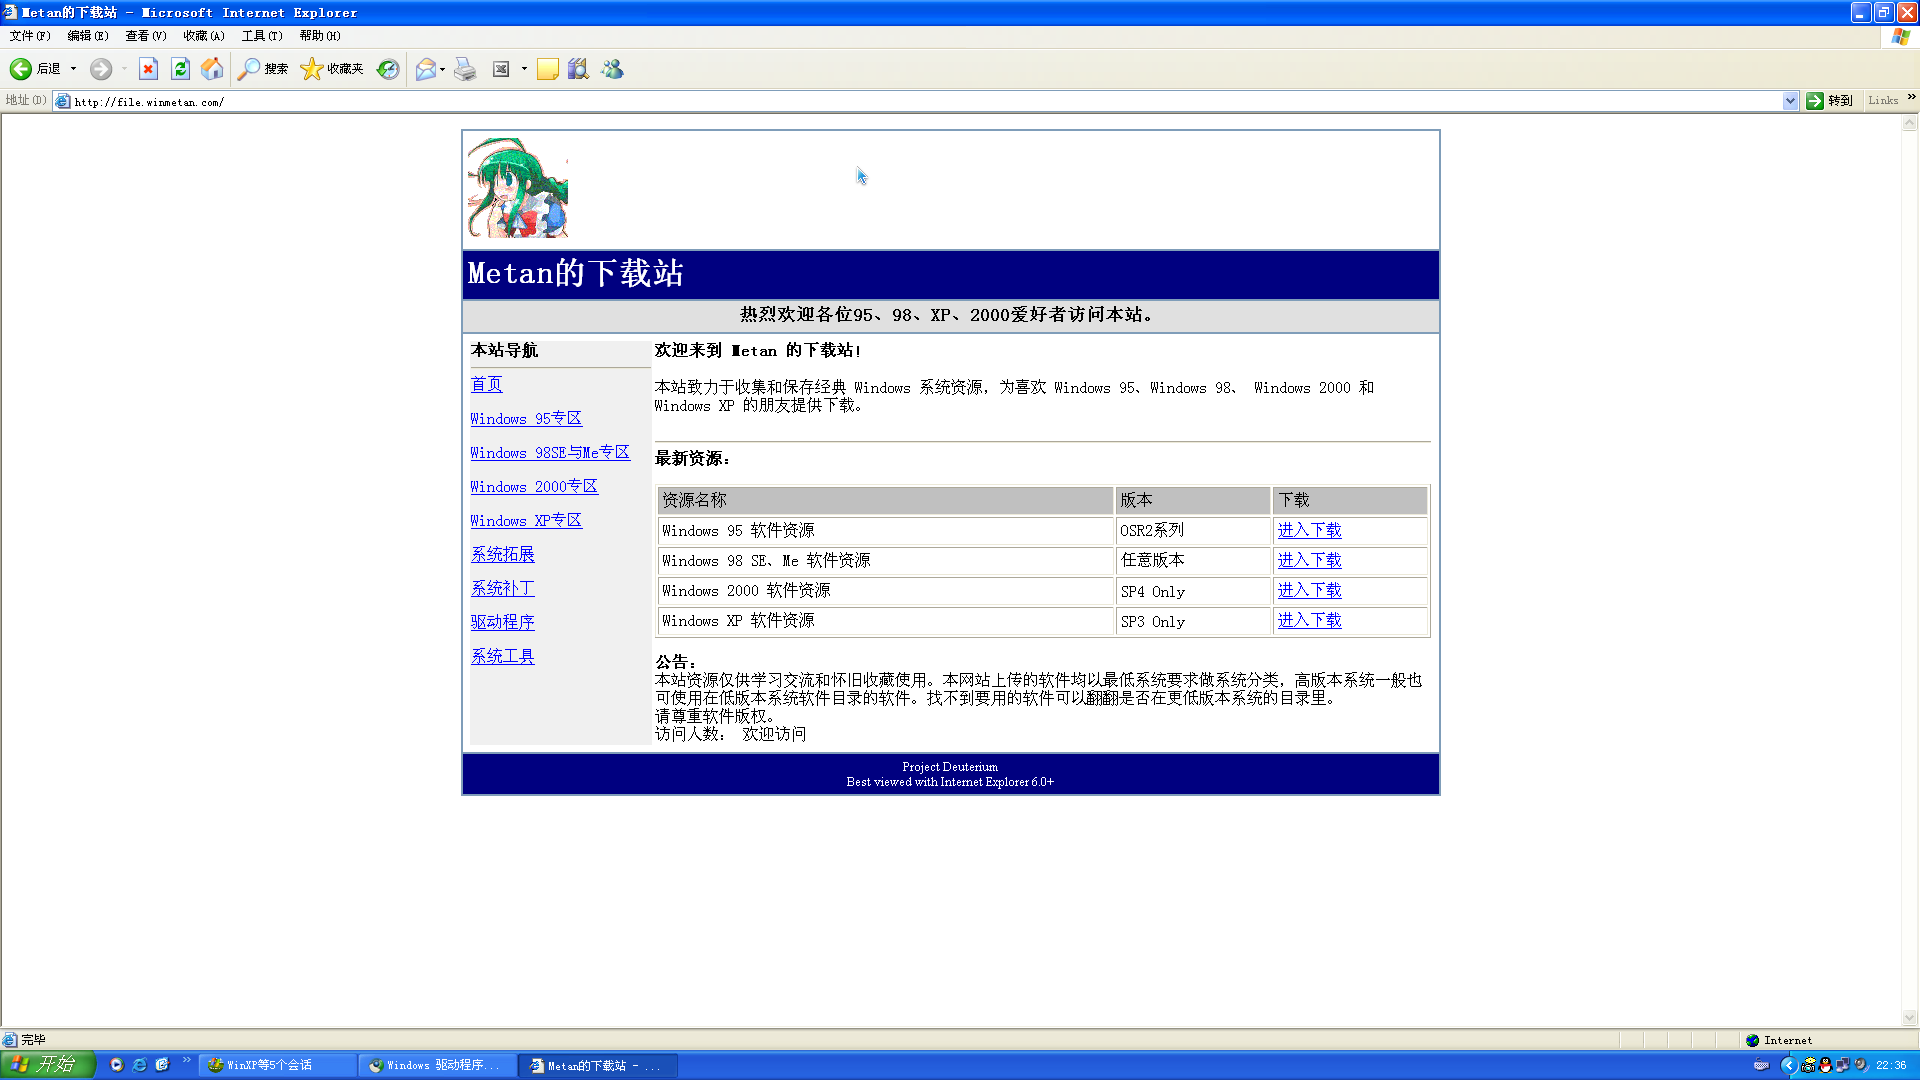
Task: Open the on-screen keyboard language bar icon
Action: click(1761, 1065)
